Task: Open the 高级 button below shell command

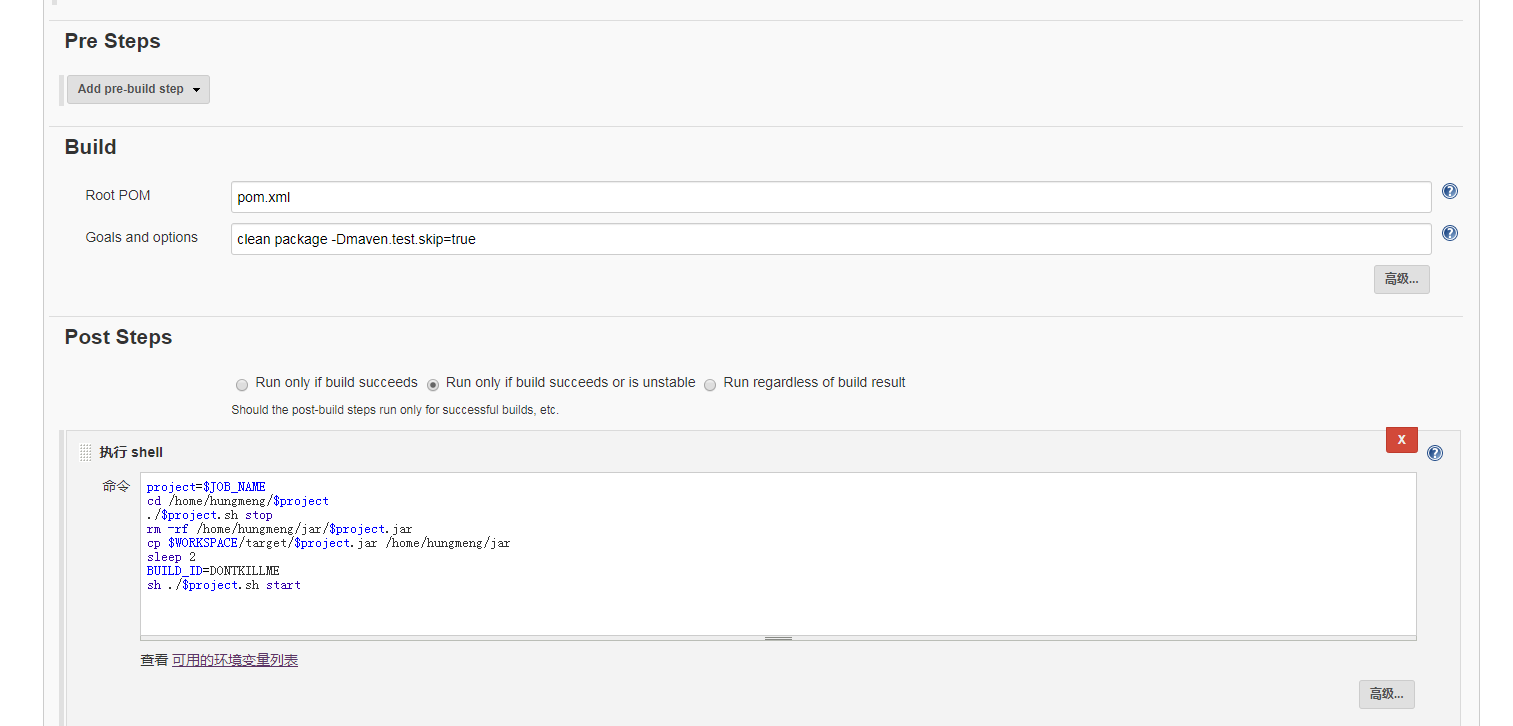Action: [x=1386, y=694]
